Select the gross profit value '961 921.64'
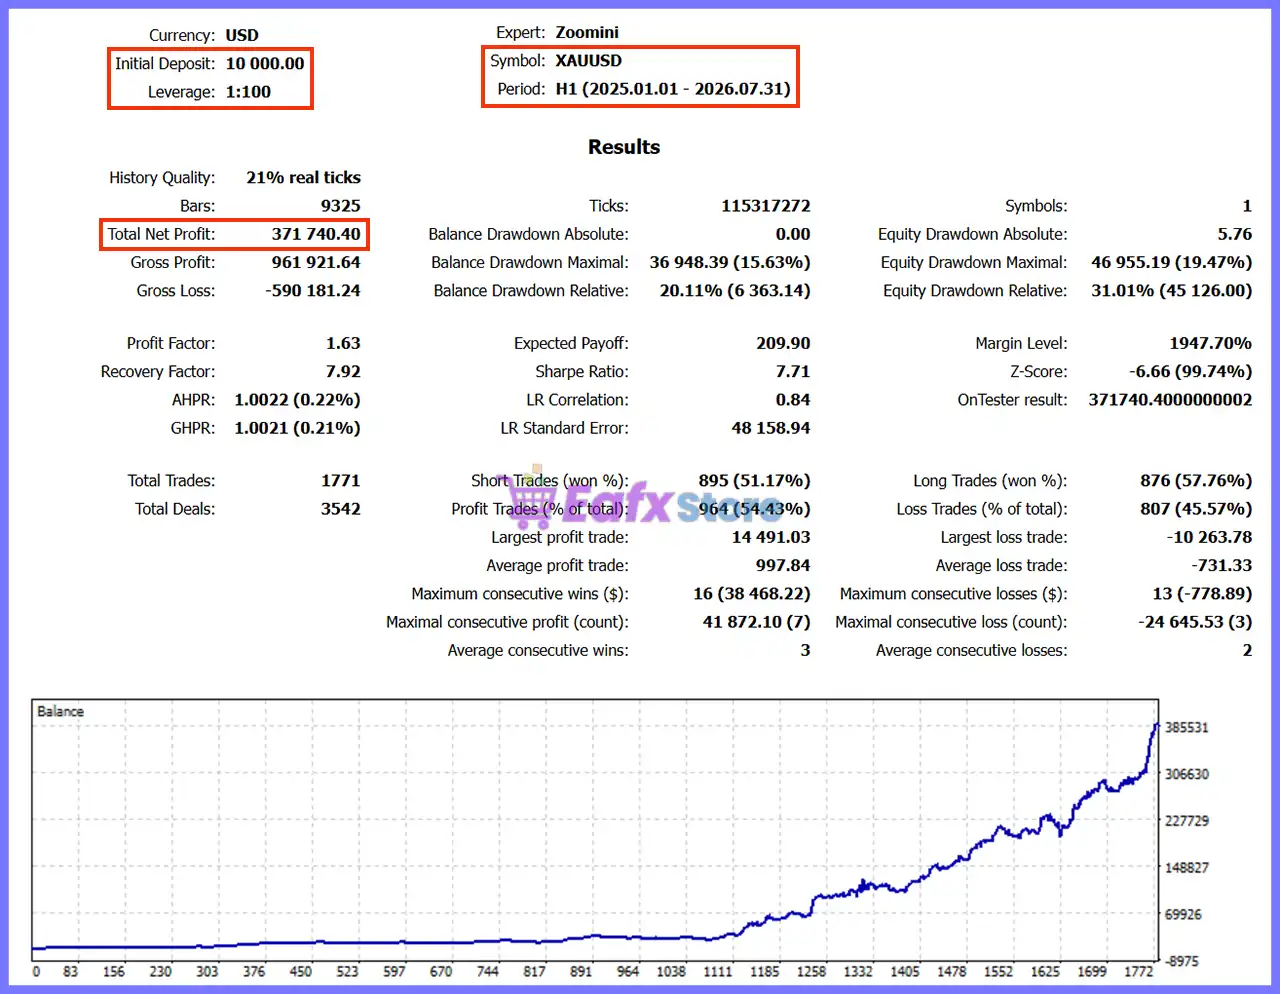This screenshot has height=994, width=1280. click(316, 262)
